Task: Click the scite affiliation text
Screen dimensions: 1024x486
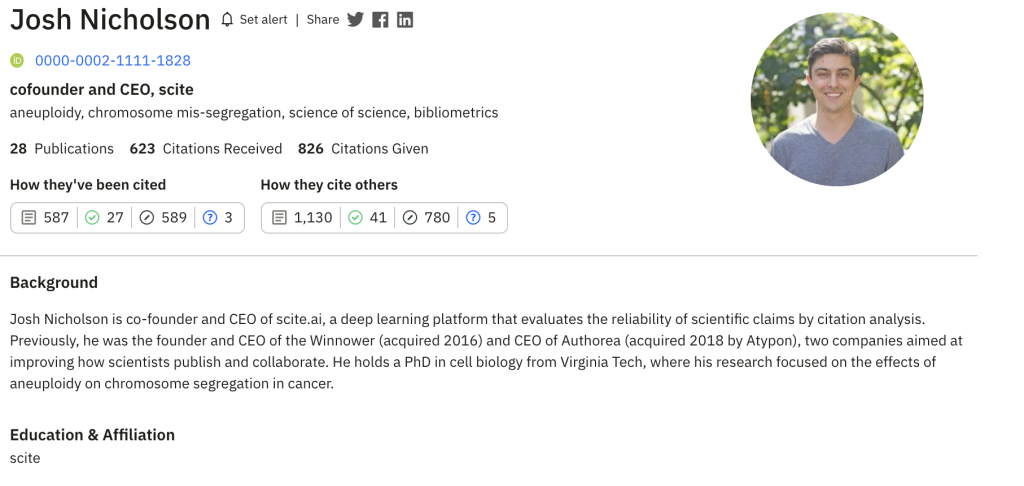Action: (x=25, y=459)
